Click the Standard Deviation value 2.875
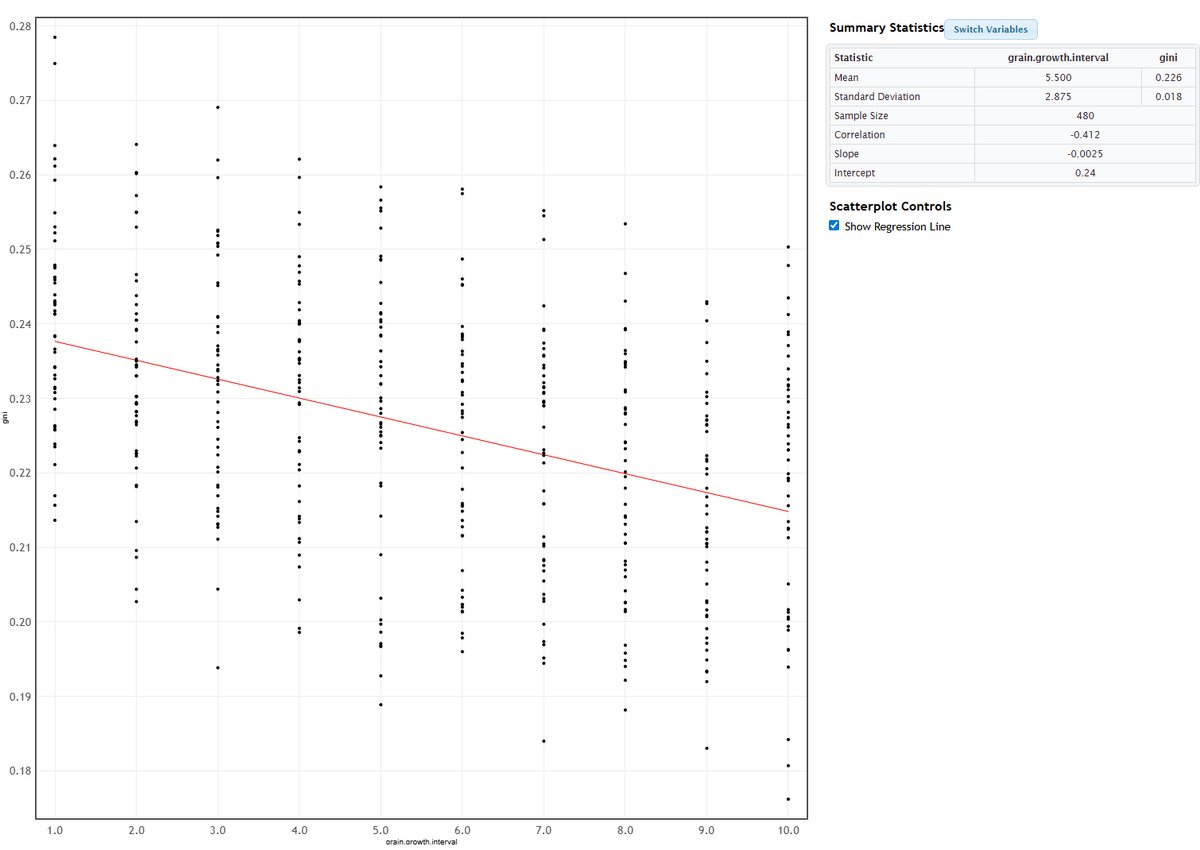 (1057, 97)
